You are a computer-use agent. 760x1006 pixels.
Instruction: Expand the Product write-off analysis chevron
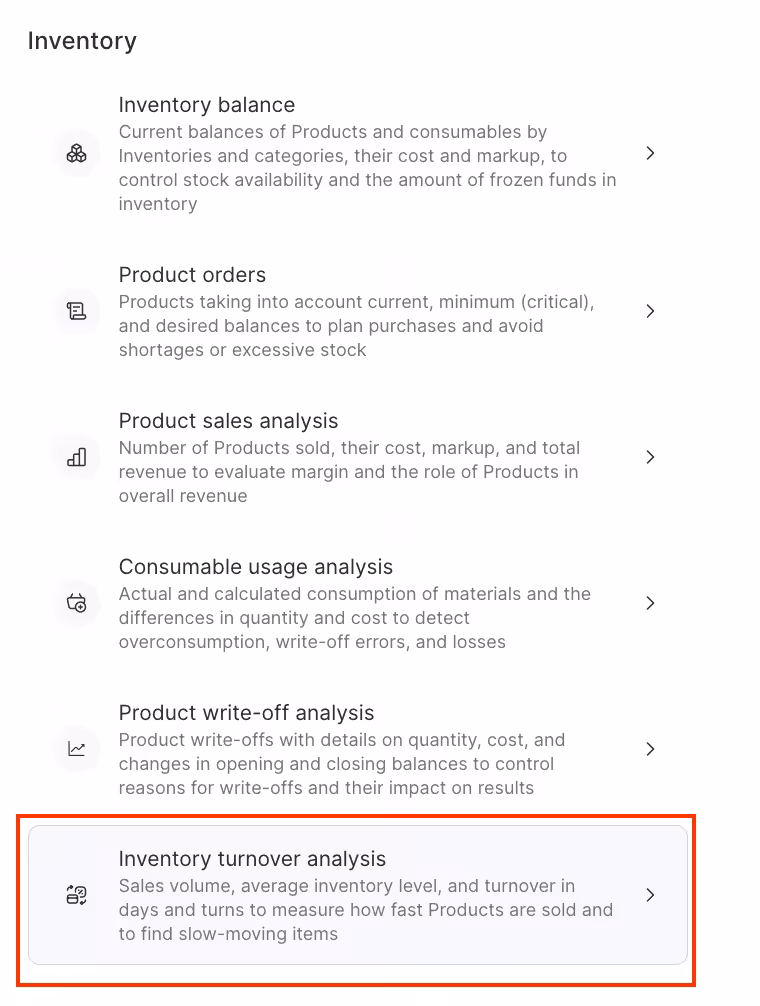coord(650,749)
